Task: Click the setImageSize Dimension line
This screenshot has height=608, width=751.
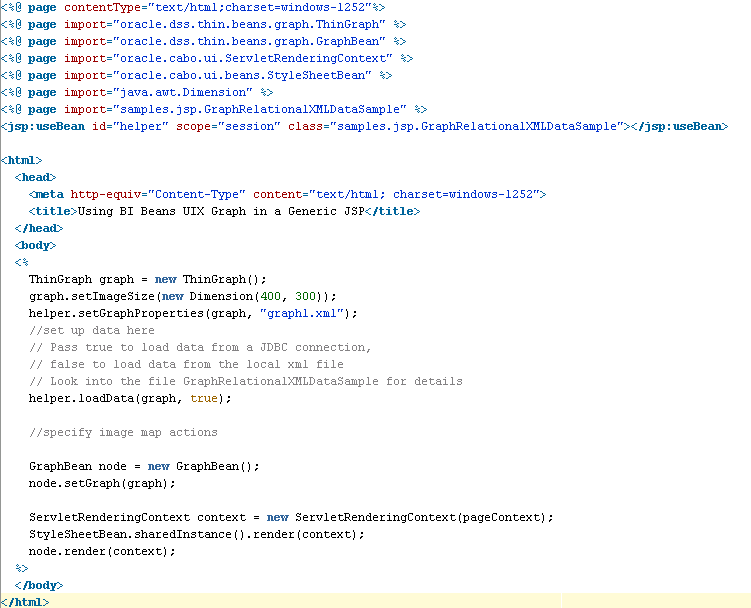Action: pyautogui.click(x=182, y=296)
